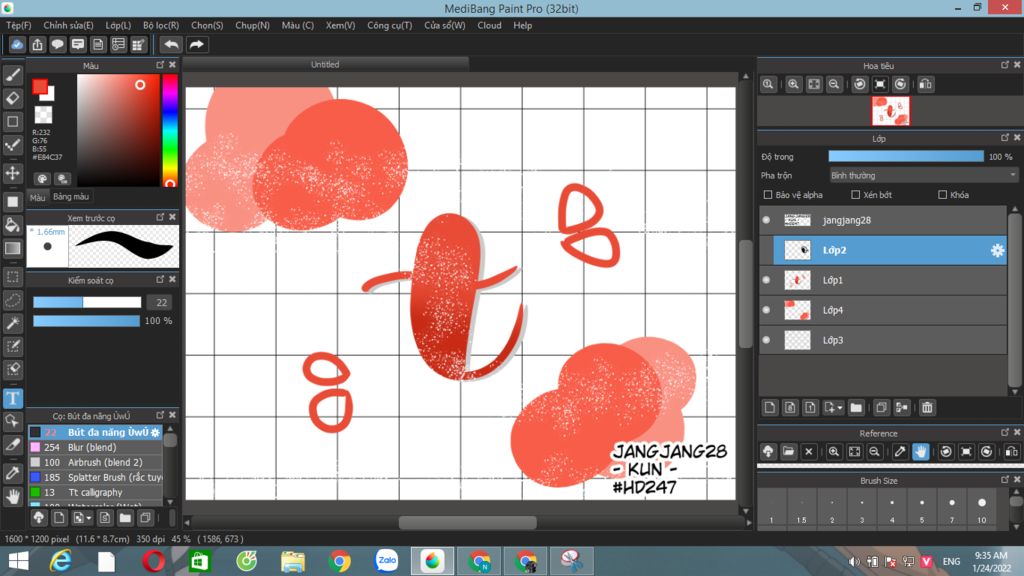Toggle Xén bớt clipping checkbox
Image resolution: width=1024 pixels, height=576 pixels.
click(856, 195)
